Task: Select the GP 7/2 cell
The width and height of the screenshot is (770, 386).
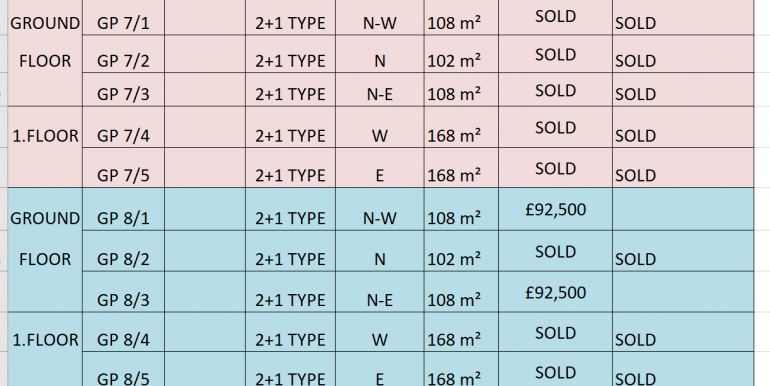Action: coord(123,54)
